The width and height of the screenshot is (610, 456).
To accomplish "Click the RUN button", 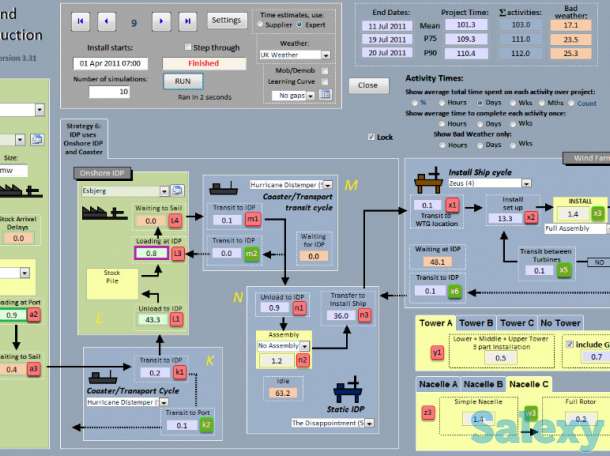I will [x=183, y=81].
